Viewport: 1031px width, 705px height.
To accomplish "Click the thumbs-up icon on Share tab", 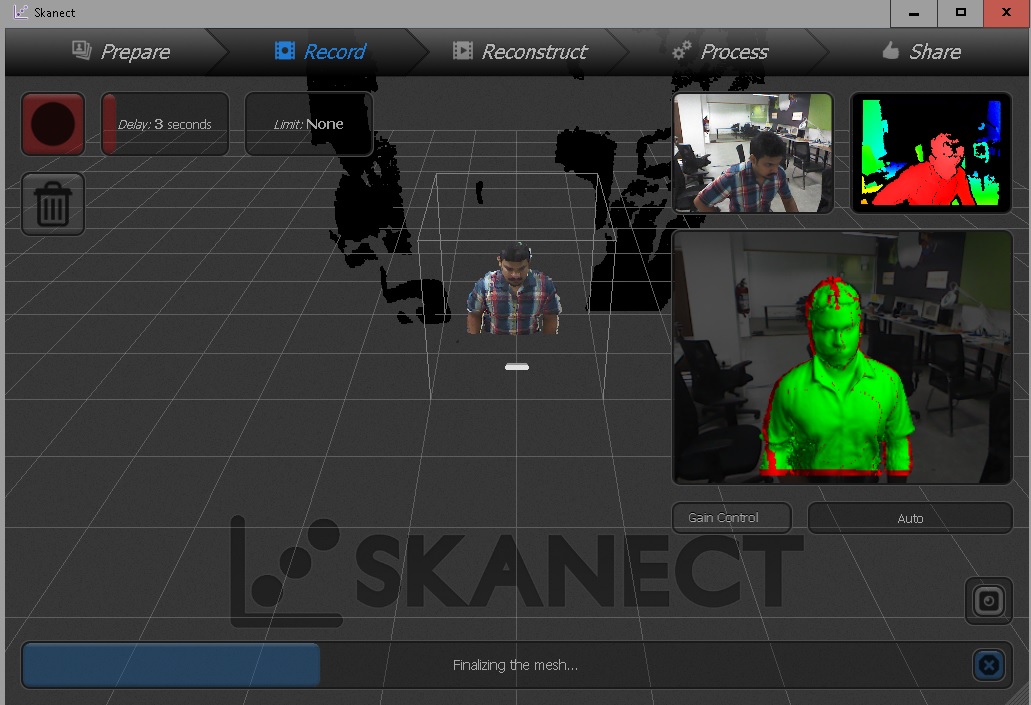I will (x=890, y=50).
